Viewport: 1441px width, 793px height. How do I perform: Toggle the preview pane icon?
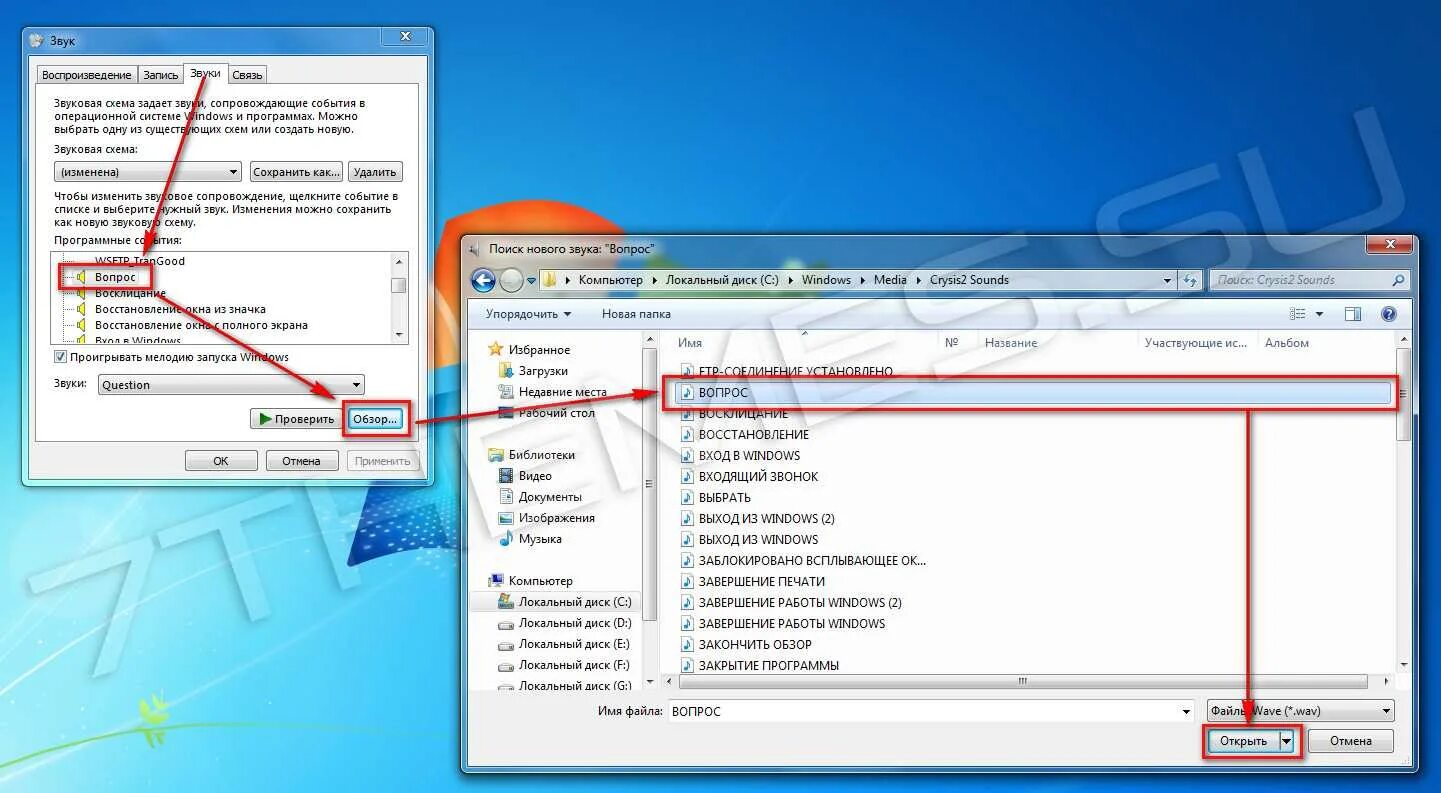tap(1353, 314)
